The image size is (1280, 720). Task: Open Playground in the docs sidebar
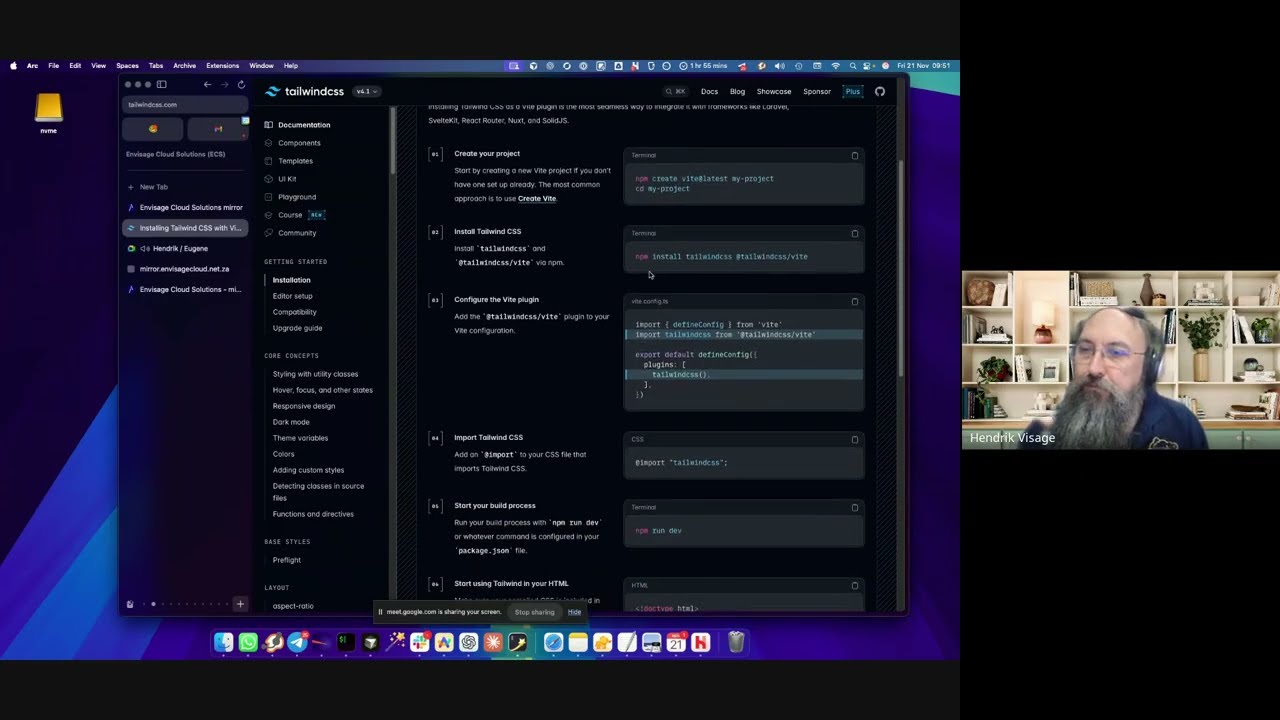[297, 197]
